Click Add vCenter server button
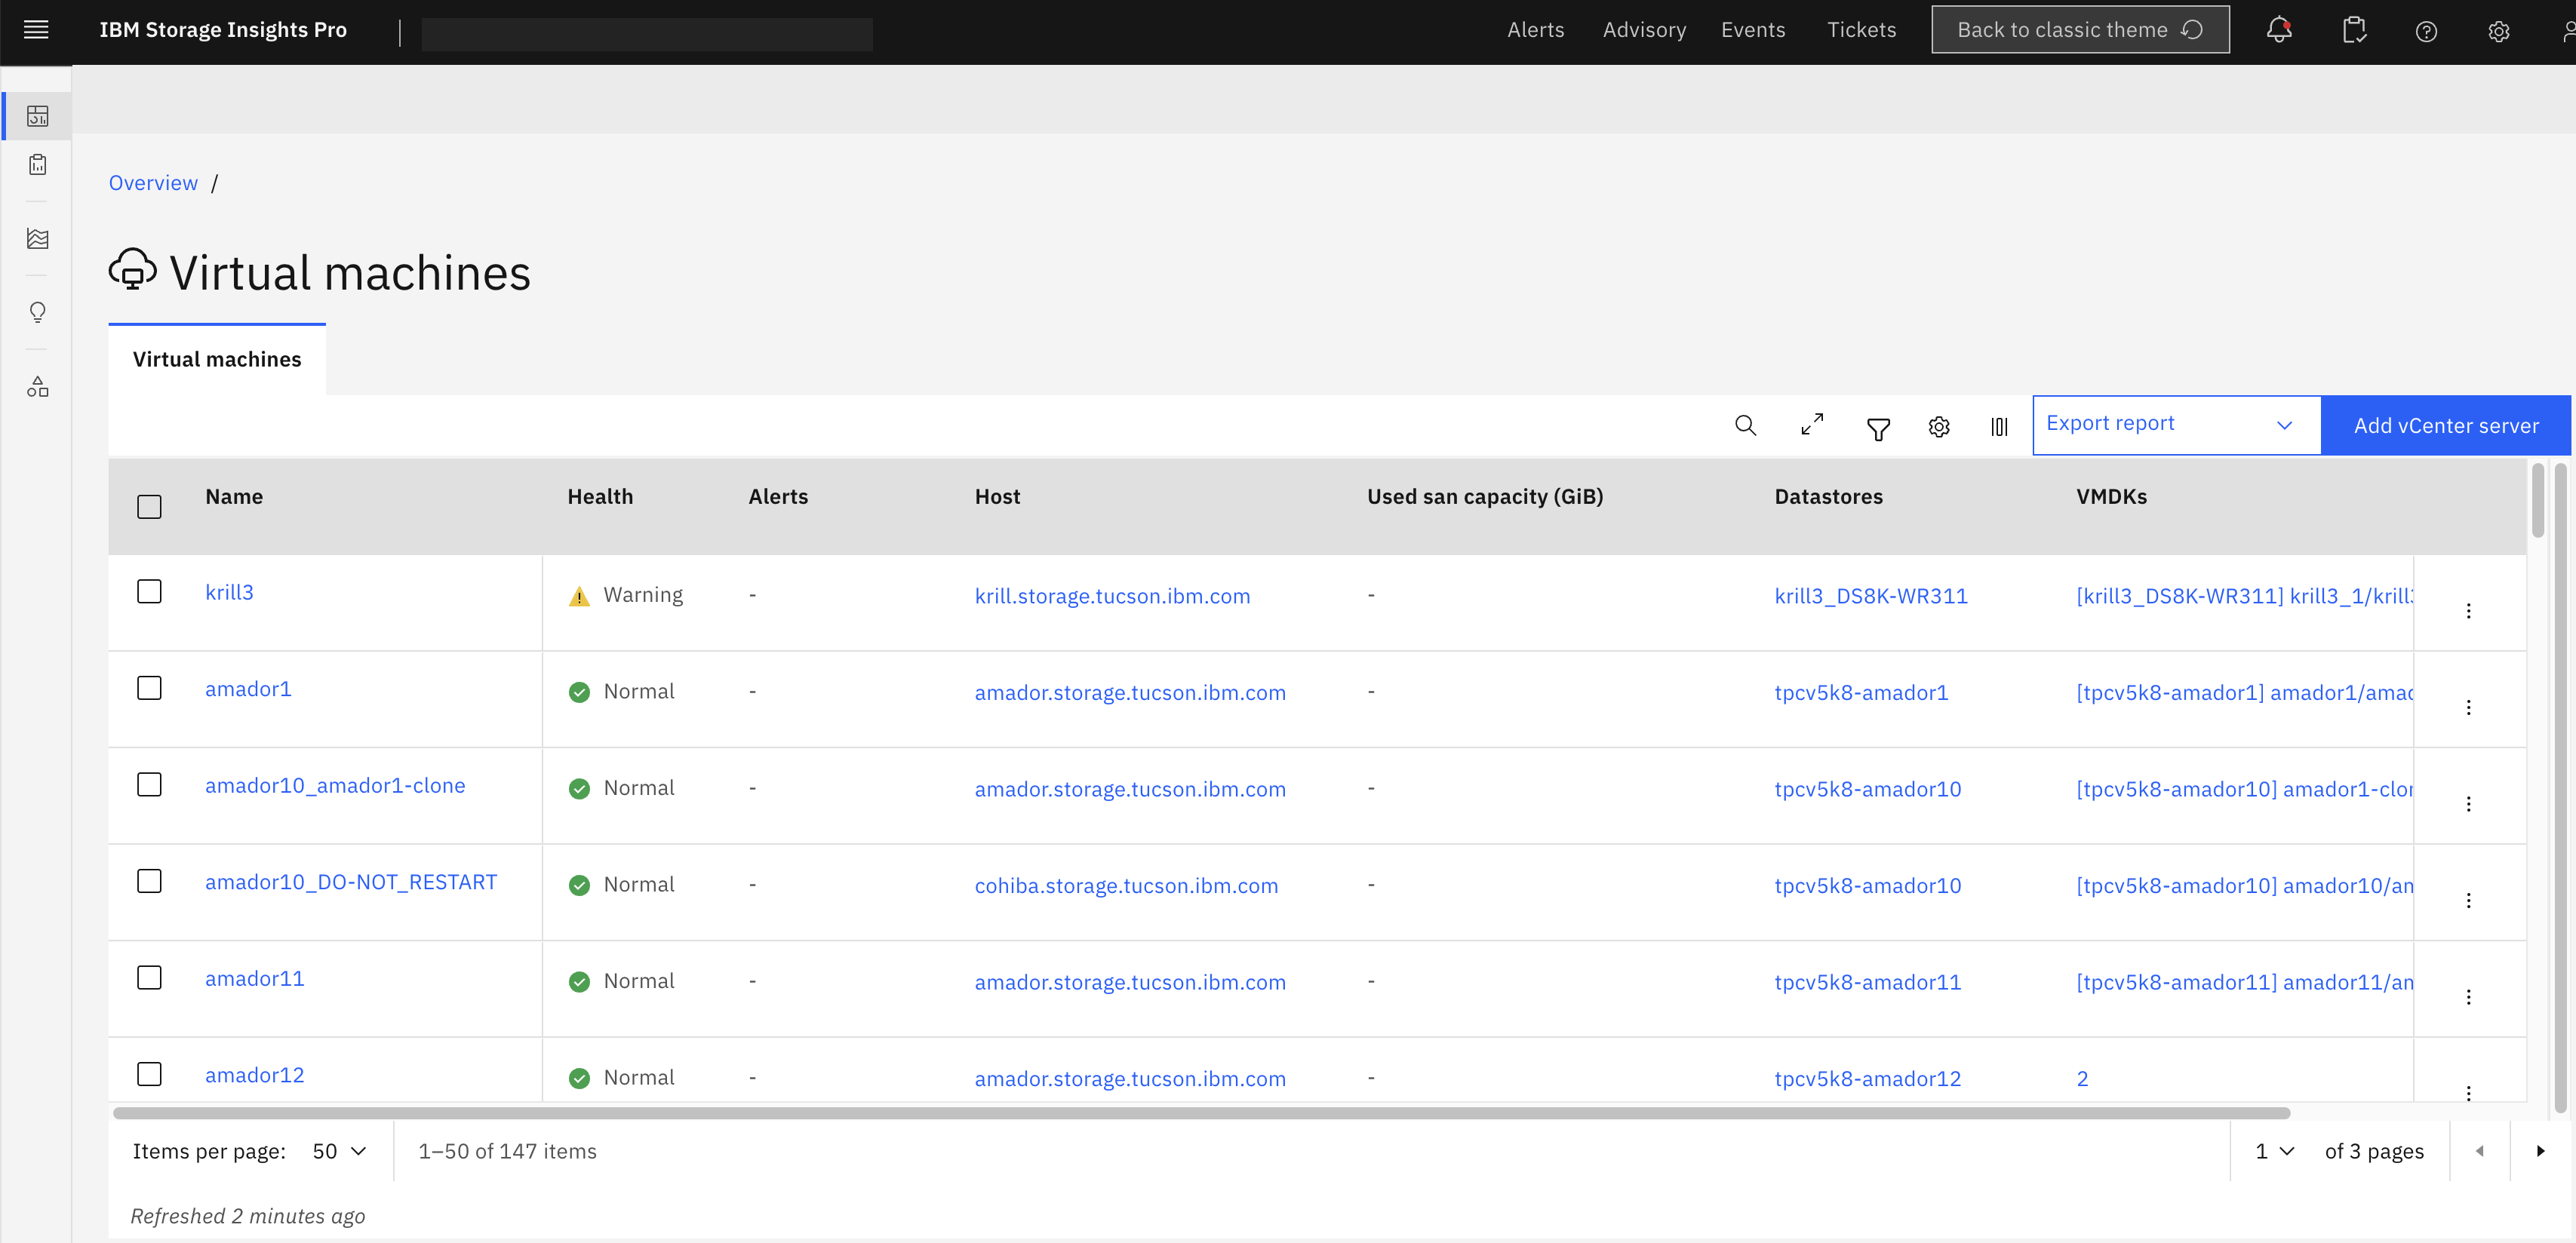The height and width of the screenshot is (1243, 2576). click(x=2446, y=425)
